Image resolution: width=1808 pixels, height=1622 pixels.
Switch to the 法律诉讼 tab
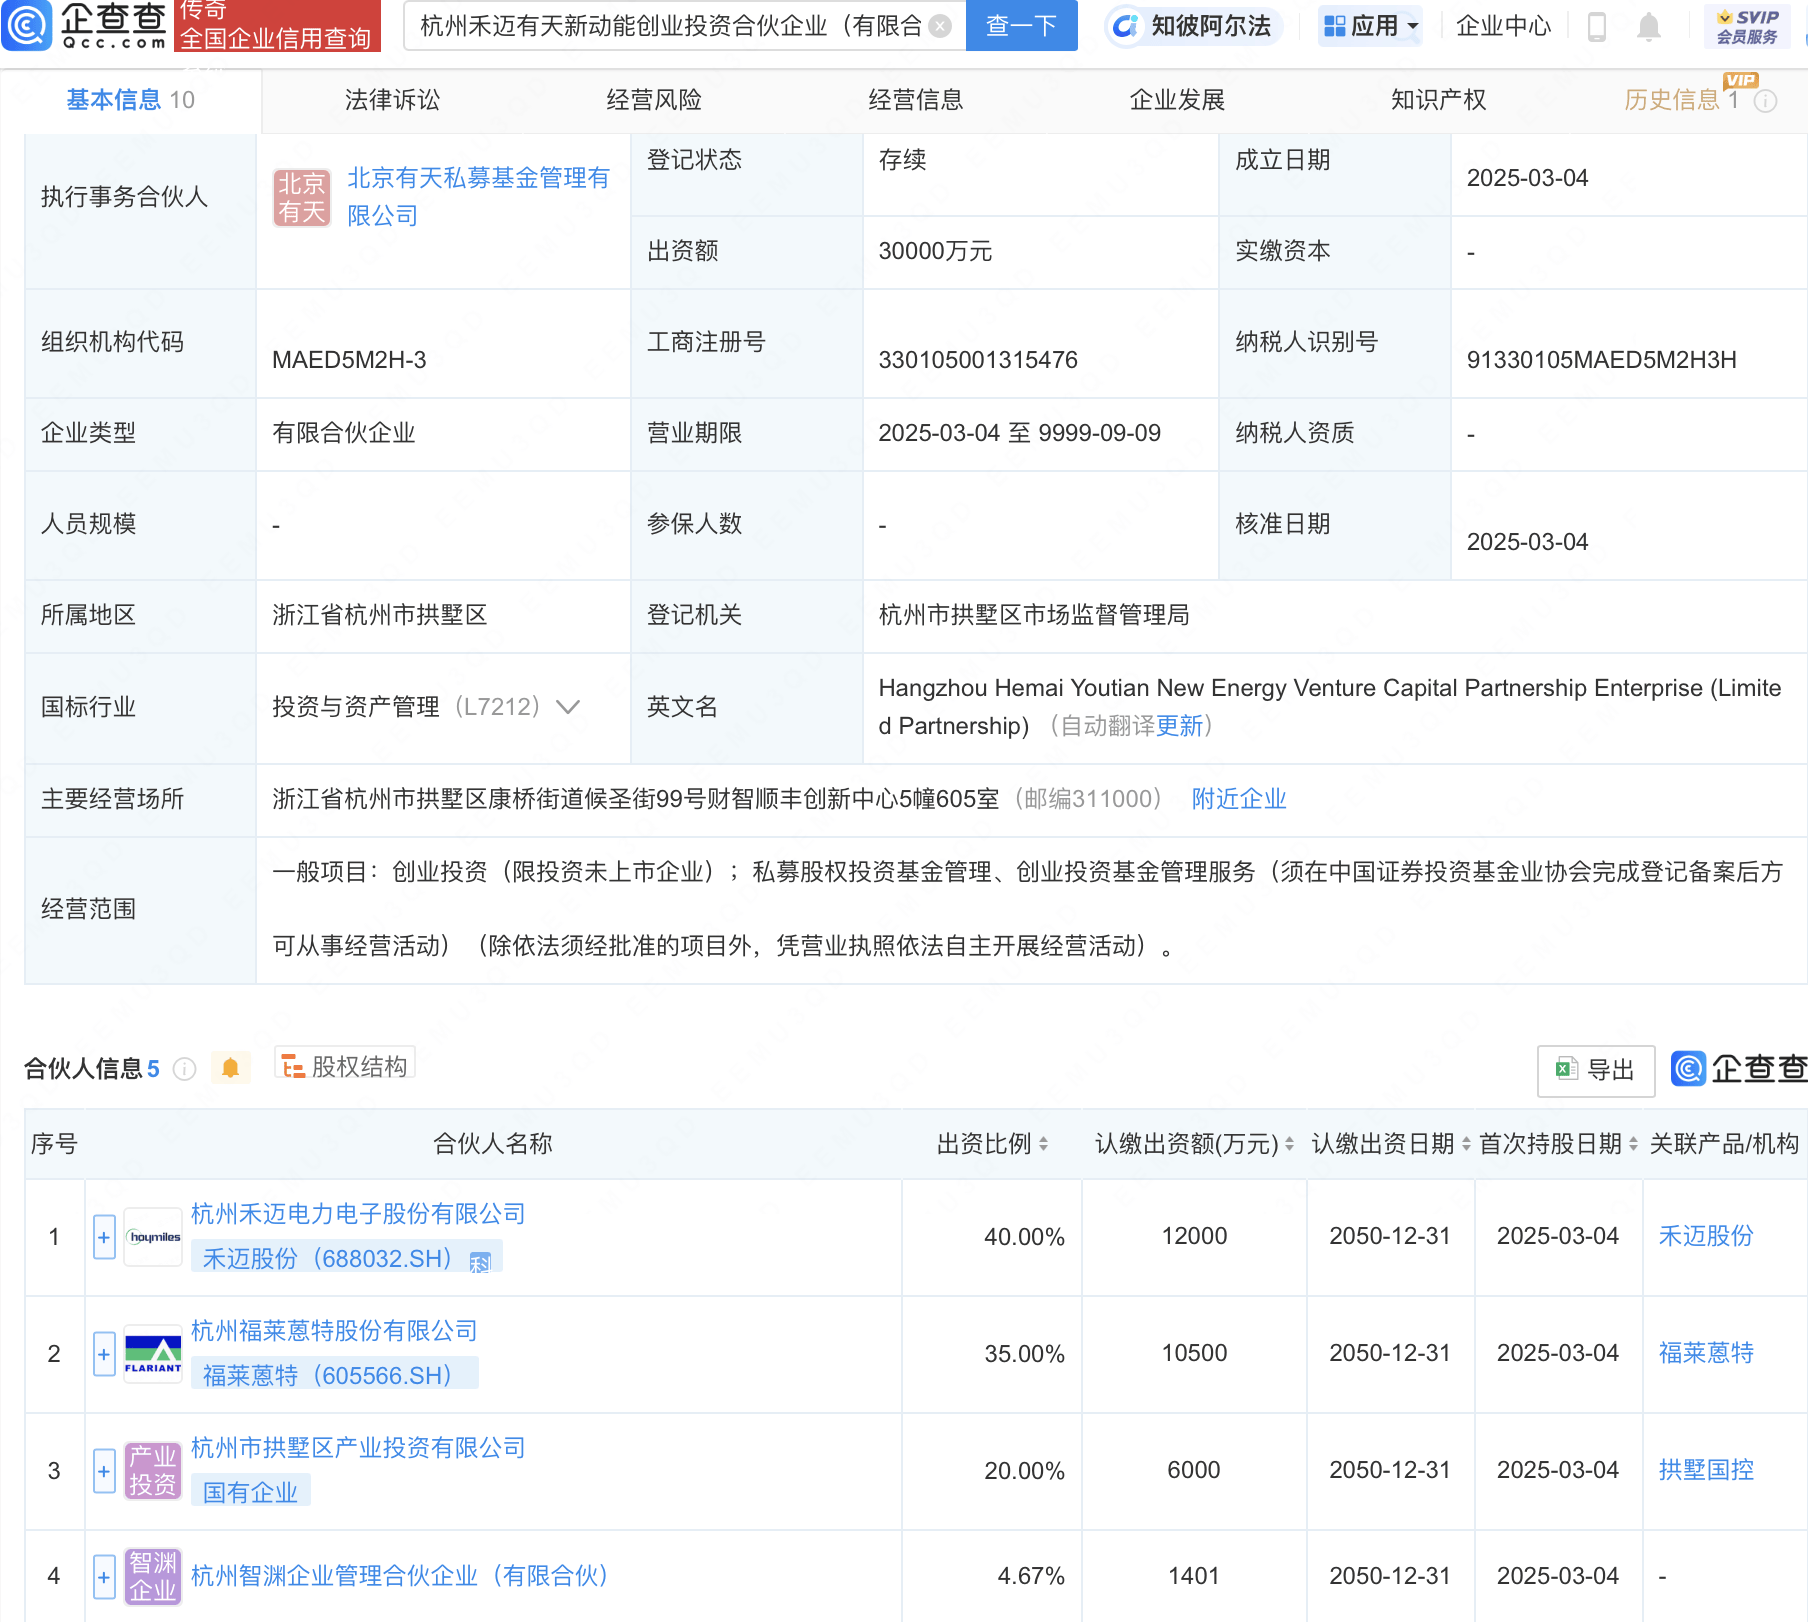click(392, 100)
